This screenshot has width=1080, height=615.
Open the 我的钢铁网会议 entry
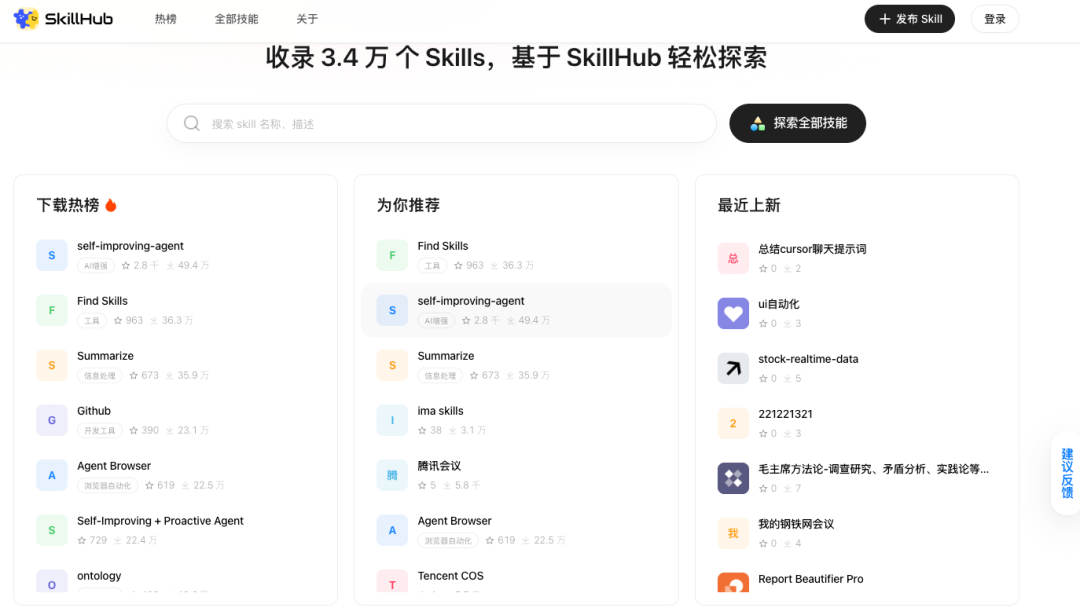[x=796, y=525]
